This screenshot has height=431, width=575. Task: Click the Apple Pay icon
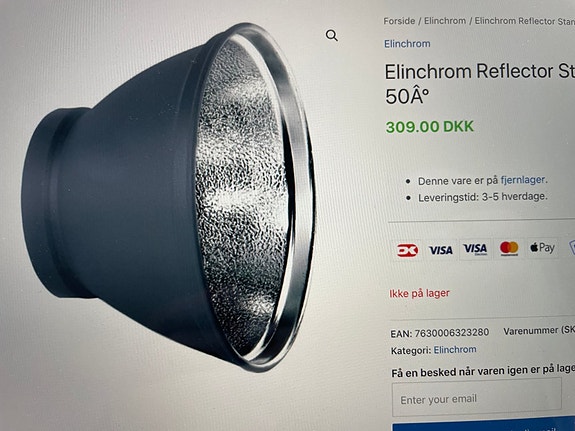[542, 248]
